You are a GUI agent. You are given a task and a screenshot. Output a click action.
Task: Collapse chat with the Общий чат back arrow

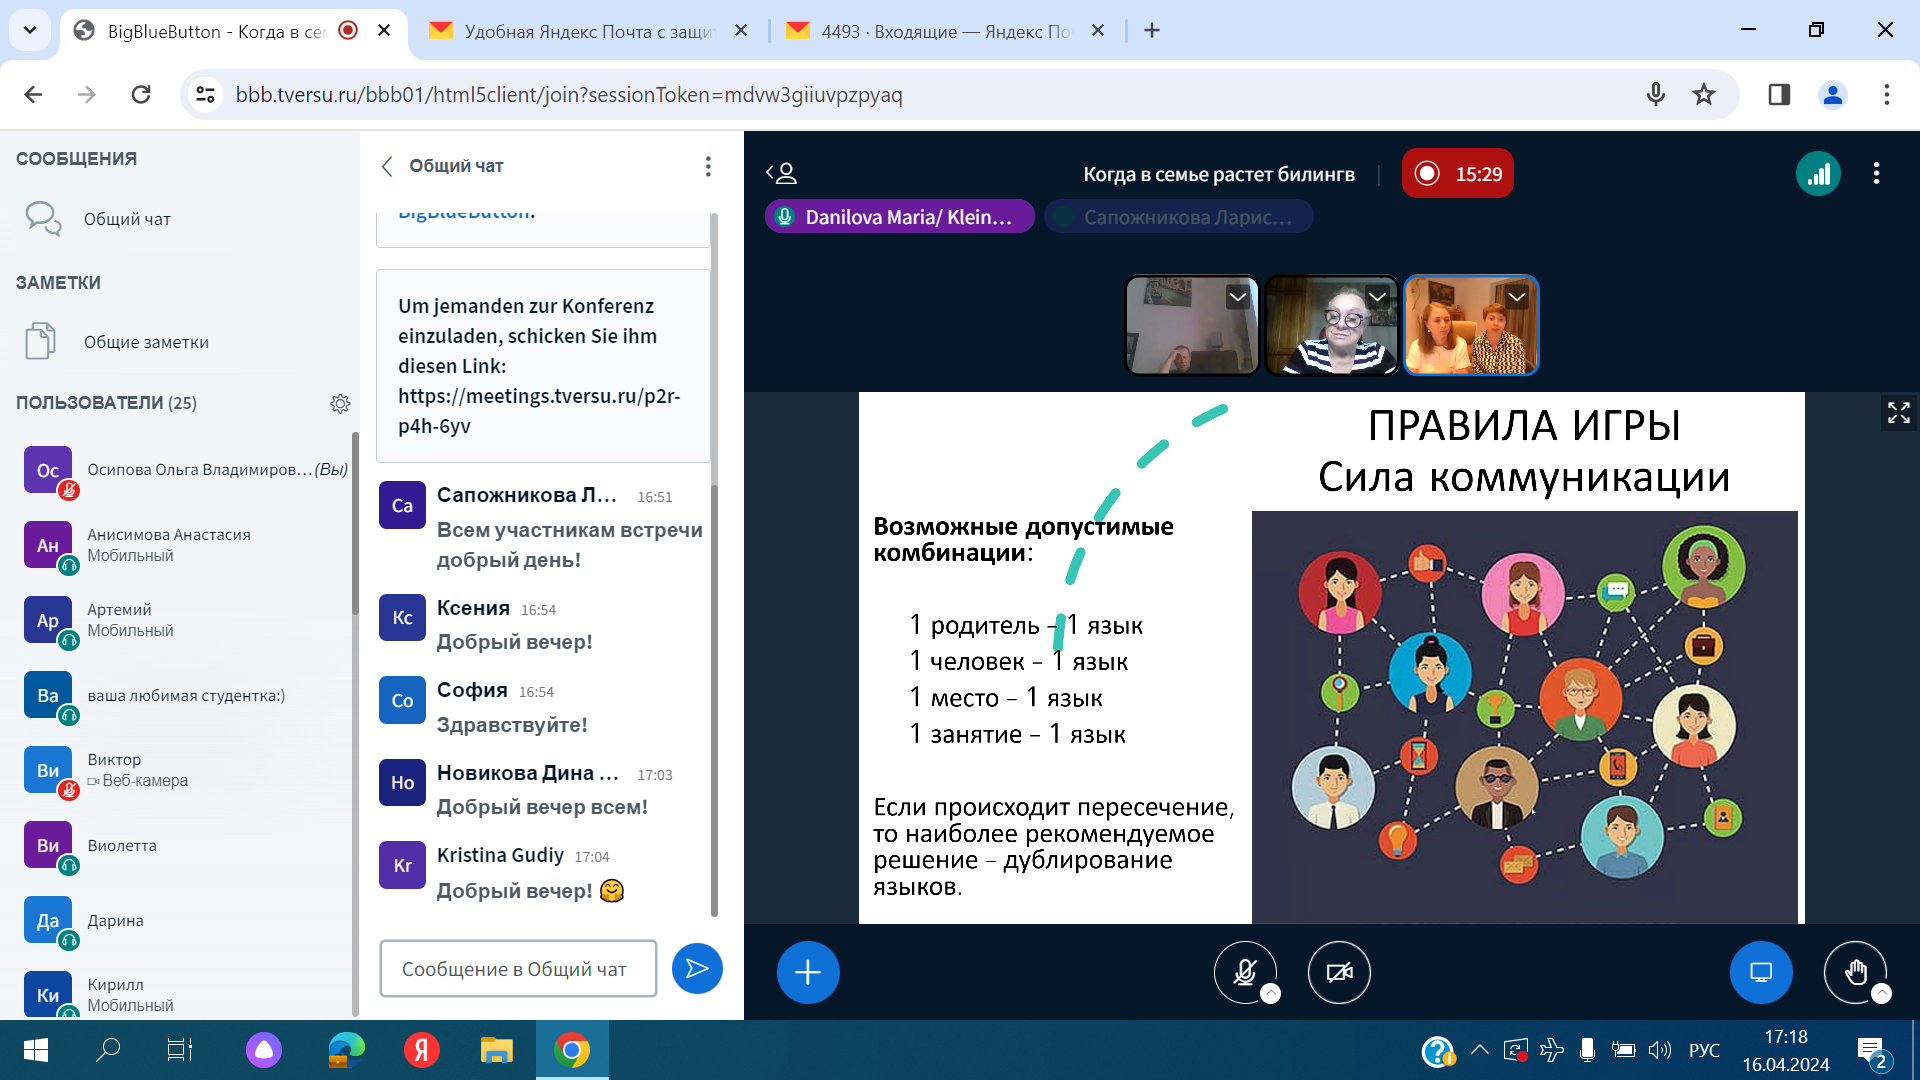(388, 166)
